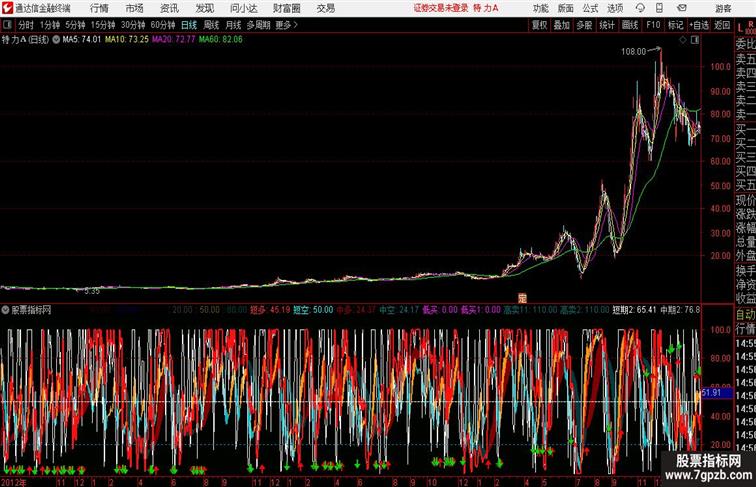Open the 交易 menu
The image size is (756, 487).
click(x=325, y=8)
